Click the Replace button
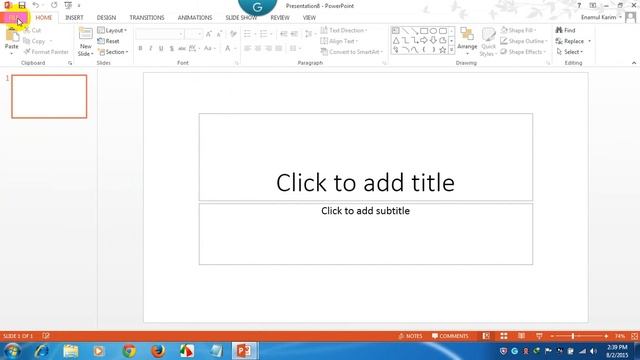640x360 pixels. point(573,41)
